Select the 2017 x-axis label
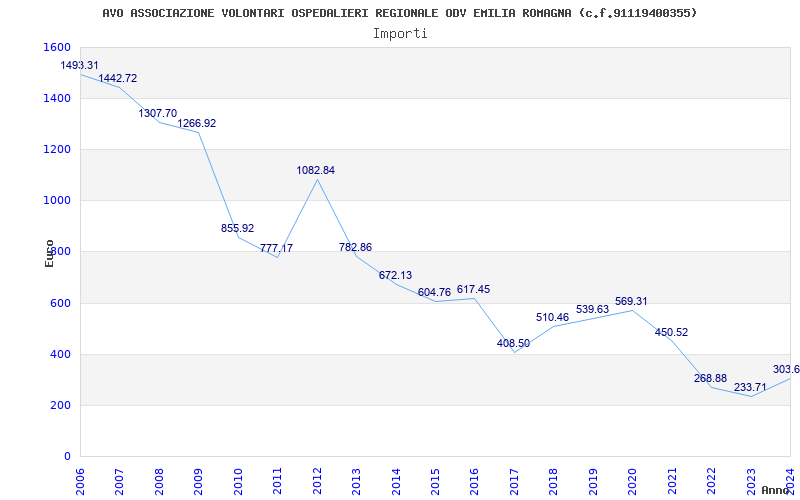This screenshot has width=800, height=500. point(514,480)
